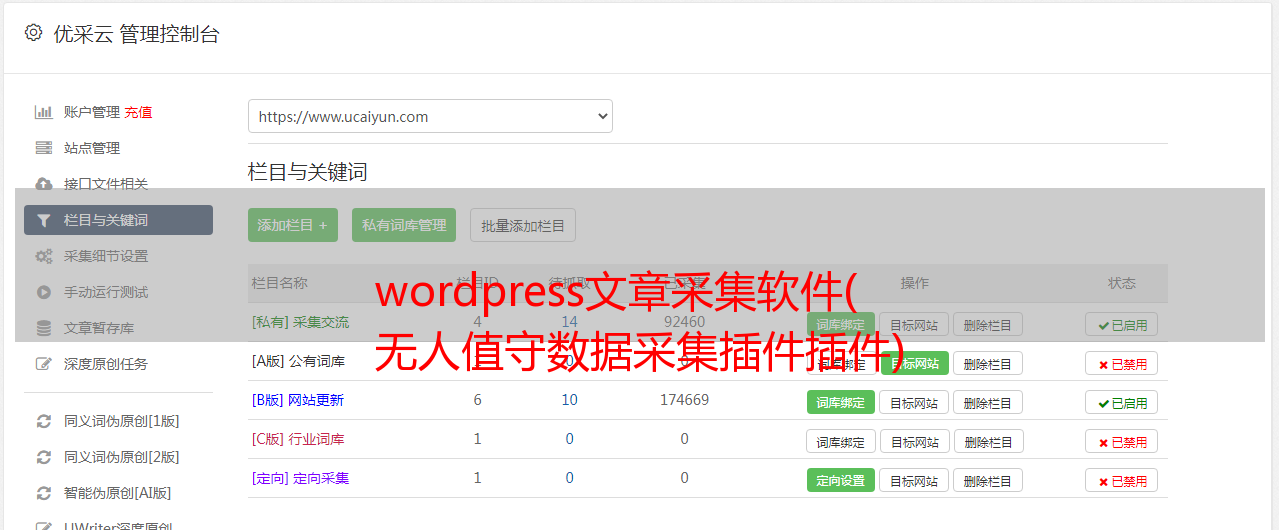The image size is (1279, 530).
Task: Click the 状态 column header
Action: [x=1122, y=283]
